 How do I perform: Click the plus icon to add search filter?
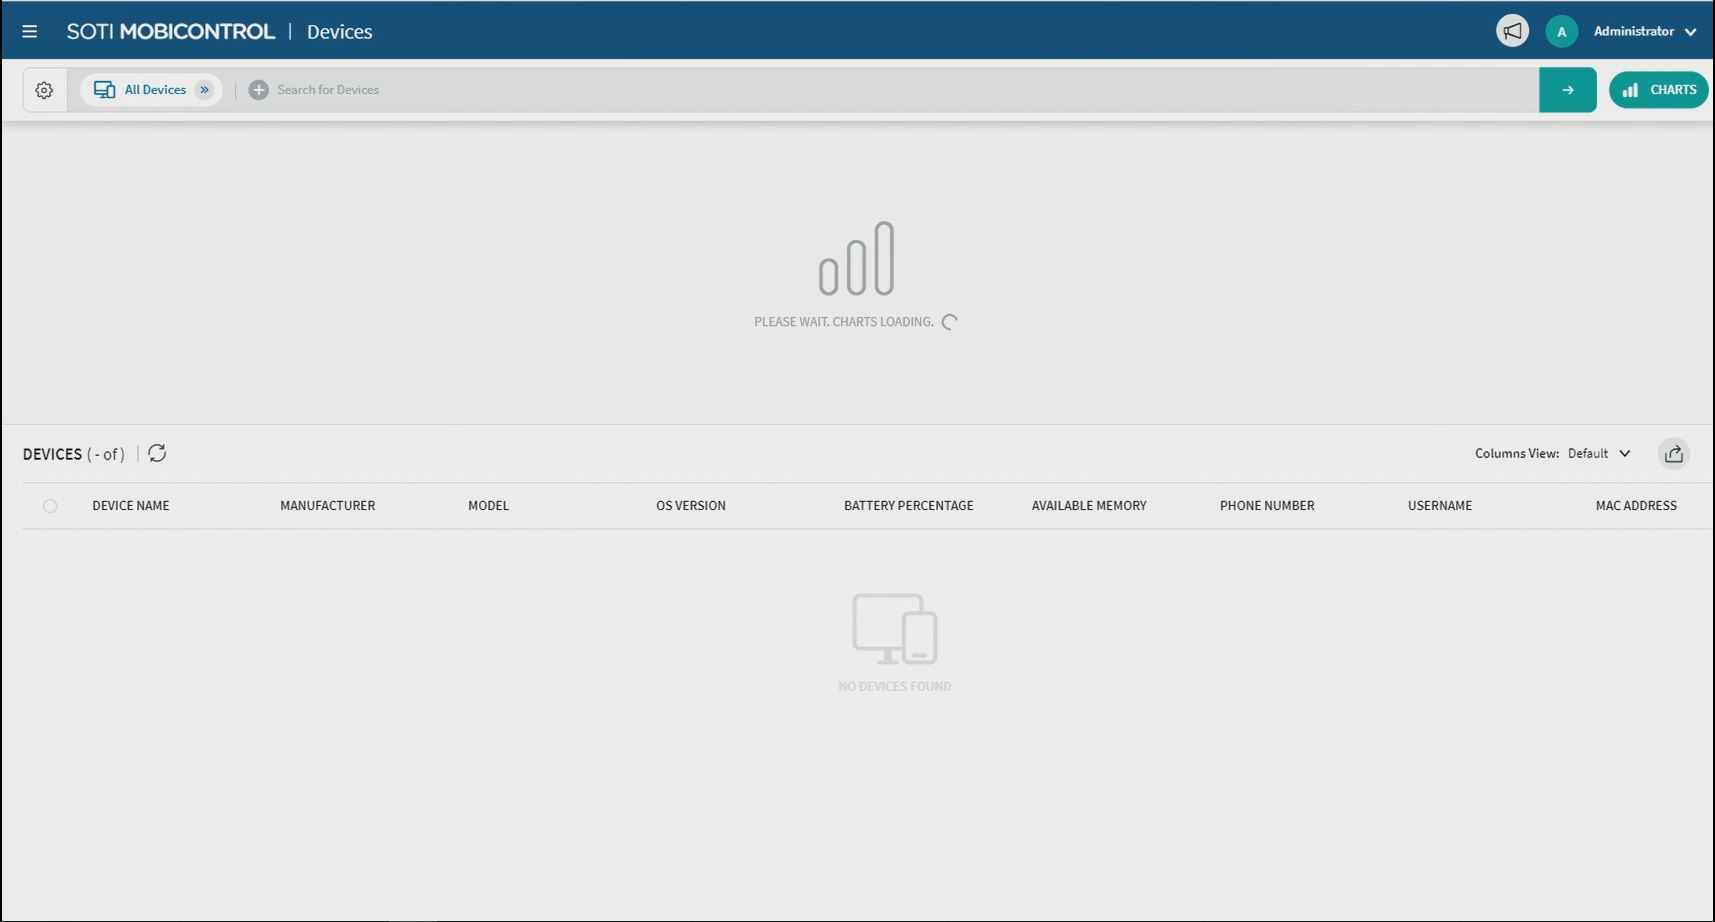(x=259, y=90)
